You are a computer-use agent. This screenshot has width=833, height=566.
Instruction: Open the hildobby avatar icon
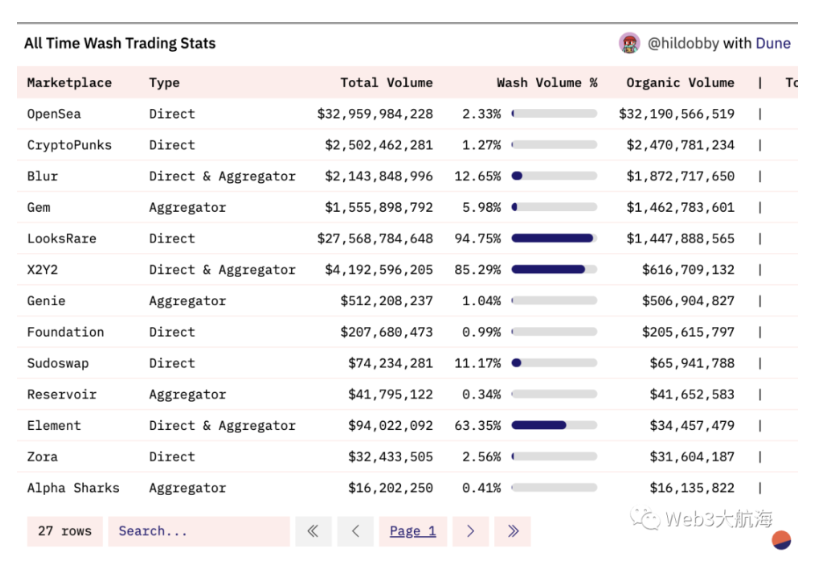630,43
